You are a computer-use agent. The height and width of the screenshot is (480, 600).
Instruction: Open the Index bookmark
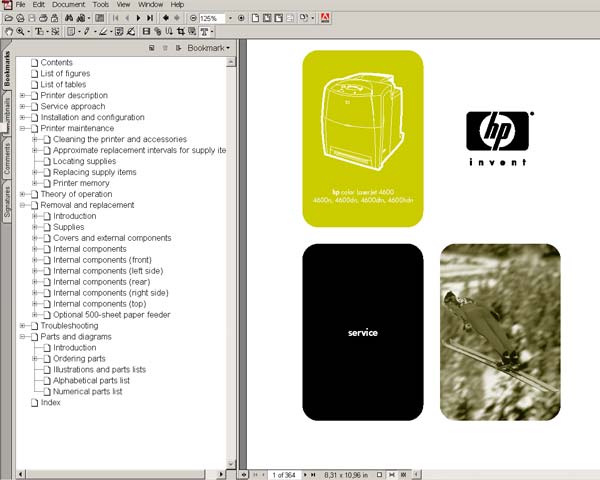point(51,403)
